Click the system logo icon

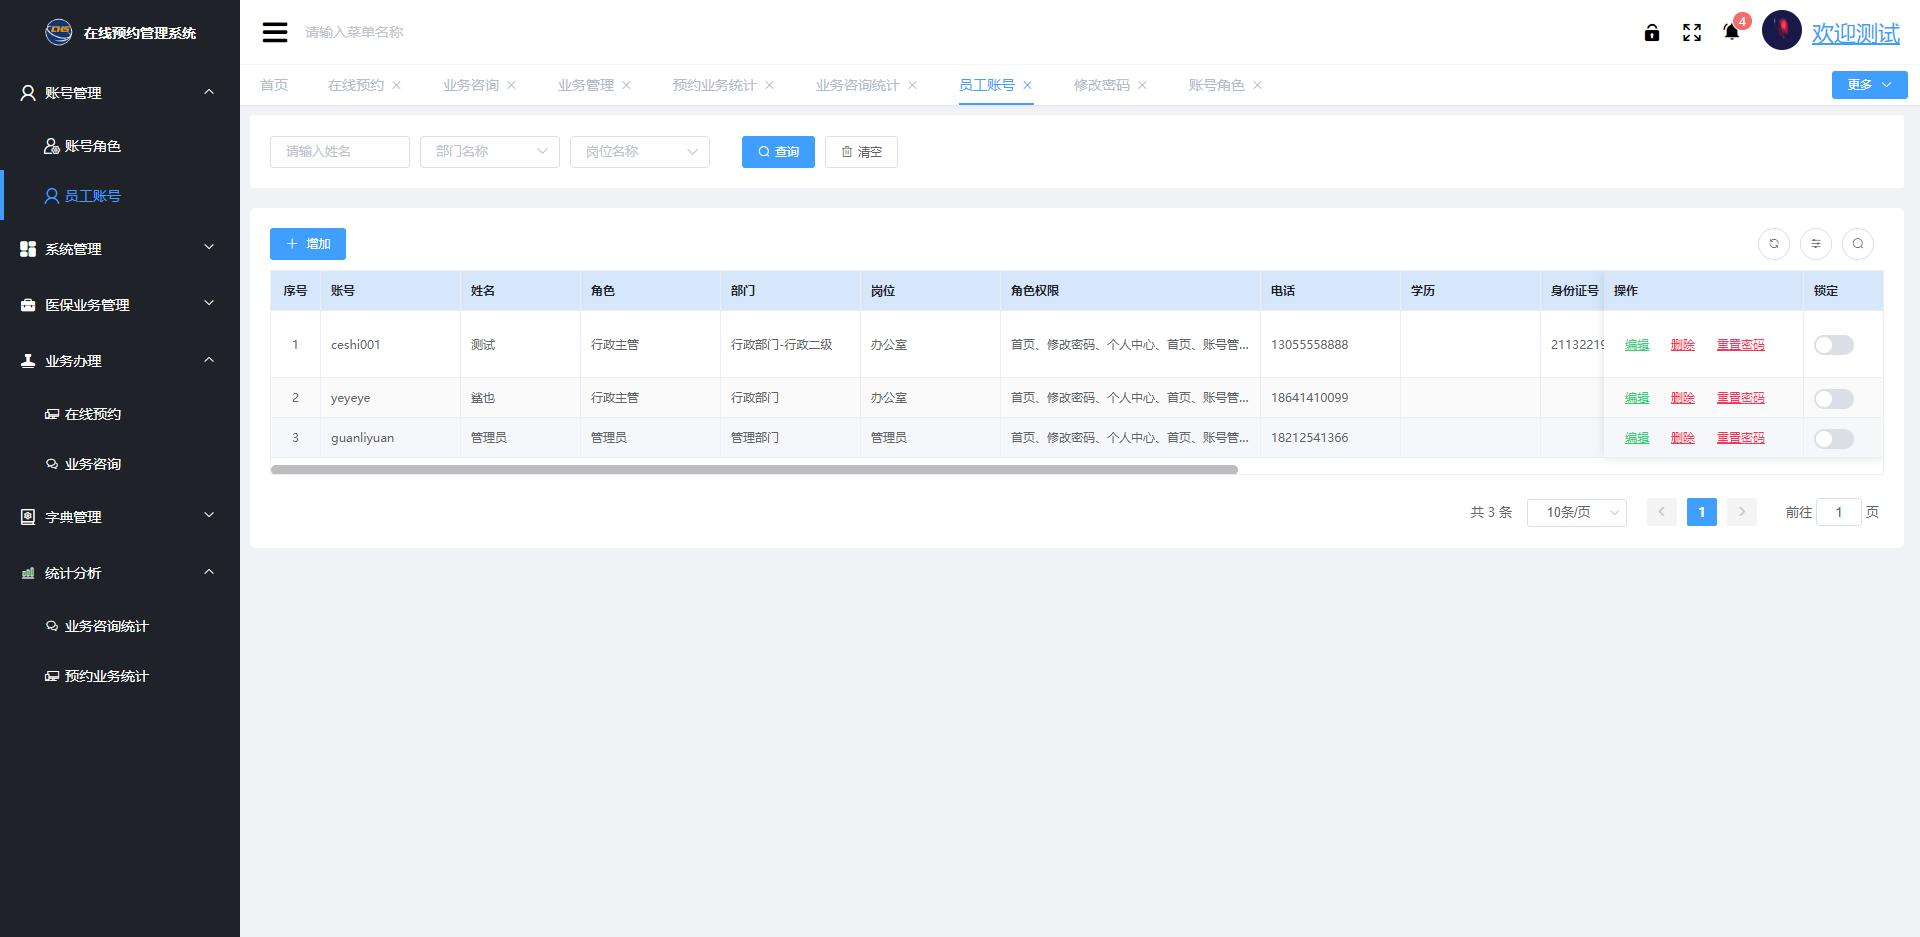pyautogui.click(x=59, y=32)
